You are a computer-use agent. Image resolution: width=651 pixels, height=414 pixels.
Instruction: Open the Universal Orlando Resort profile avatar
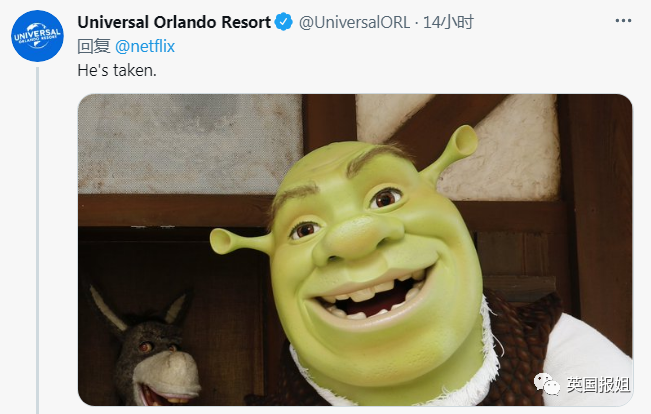37,36
